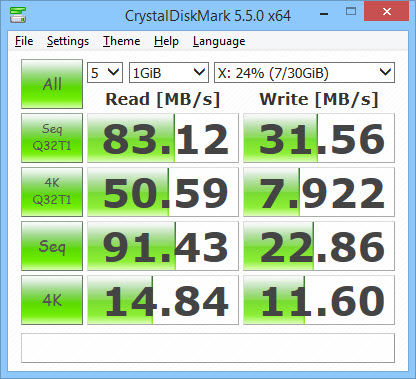Screen dimensions: 416x379
Task: Close the CrystalDiskMark window
Action: 387,12
